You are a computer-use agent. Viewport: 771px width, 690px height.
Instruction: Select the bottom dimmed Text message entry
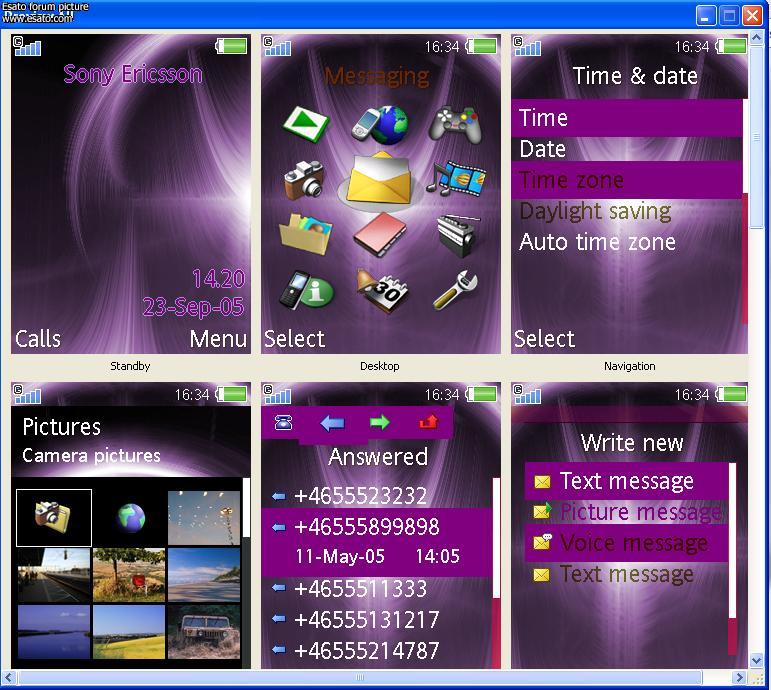(626, 574)
